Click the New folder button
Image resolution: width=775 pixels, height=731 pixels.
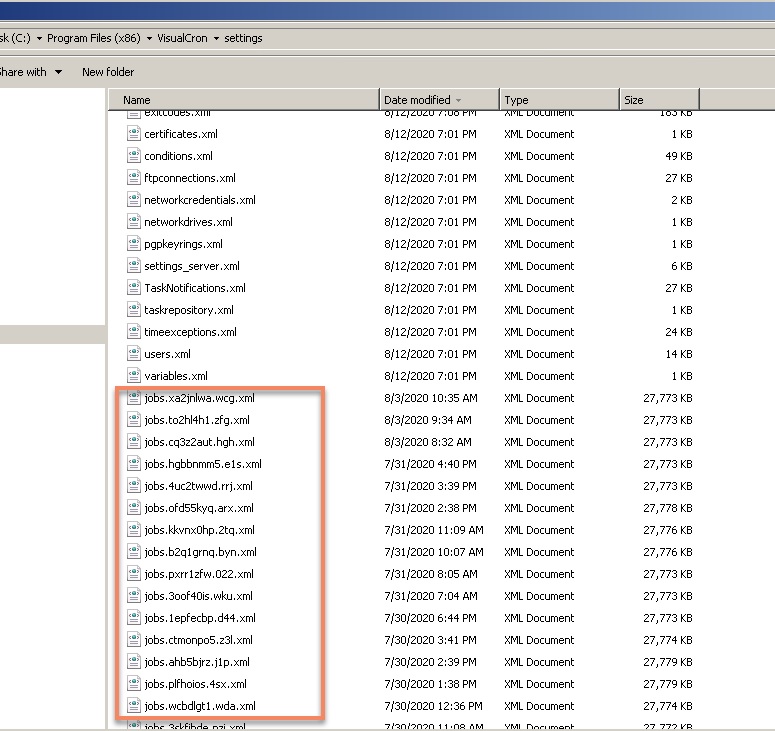coord(108,72)
